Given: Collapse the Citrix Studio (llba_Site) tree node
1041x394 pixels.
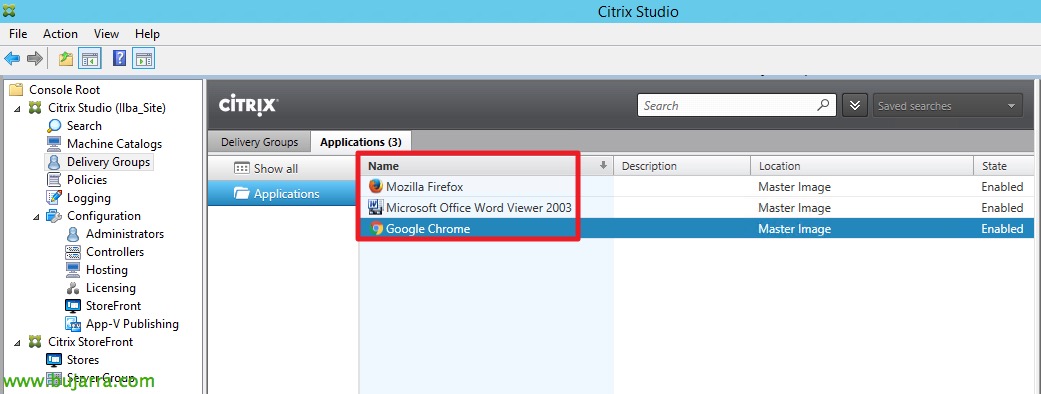Looking at the screenshot, I should 17,108.
